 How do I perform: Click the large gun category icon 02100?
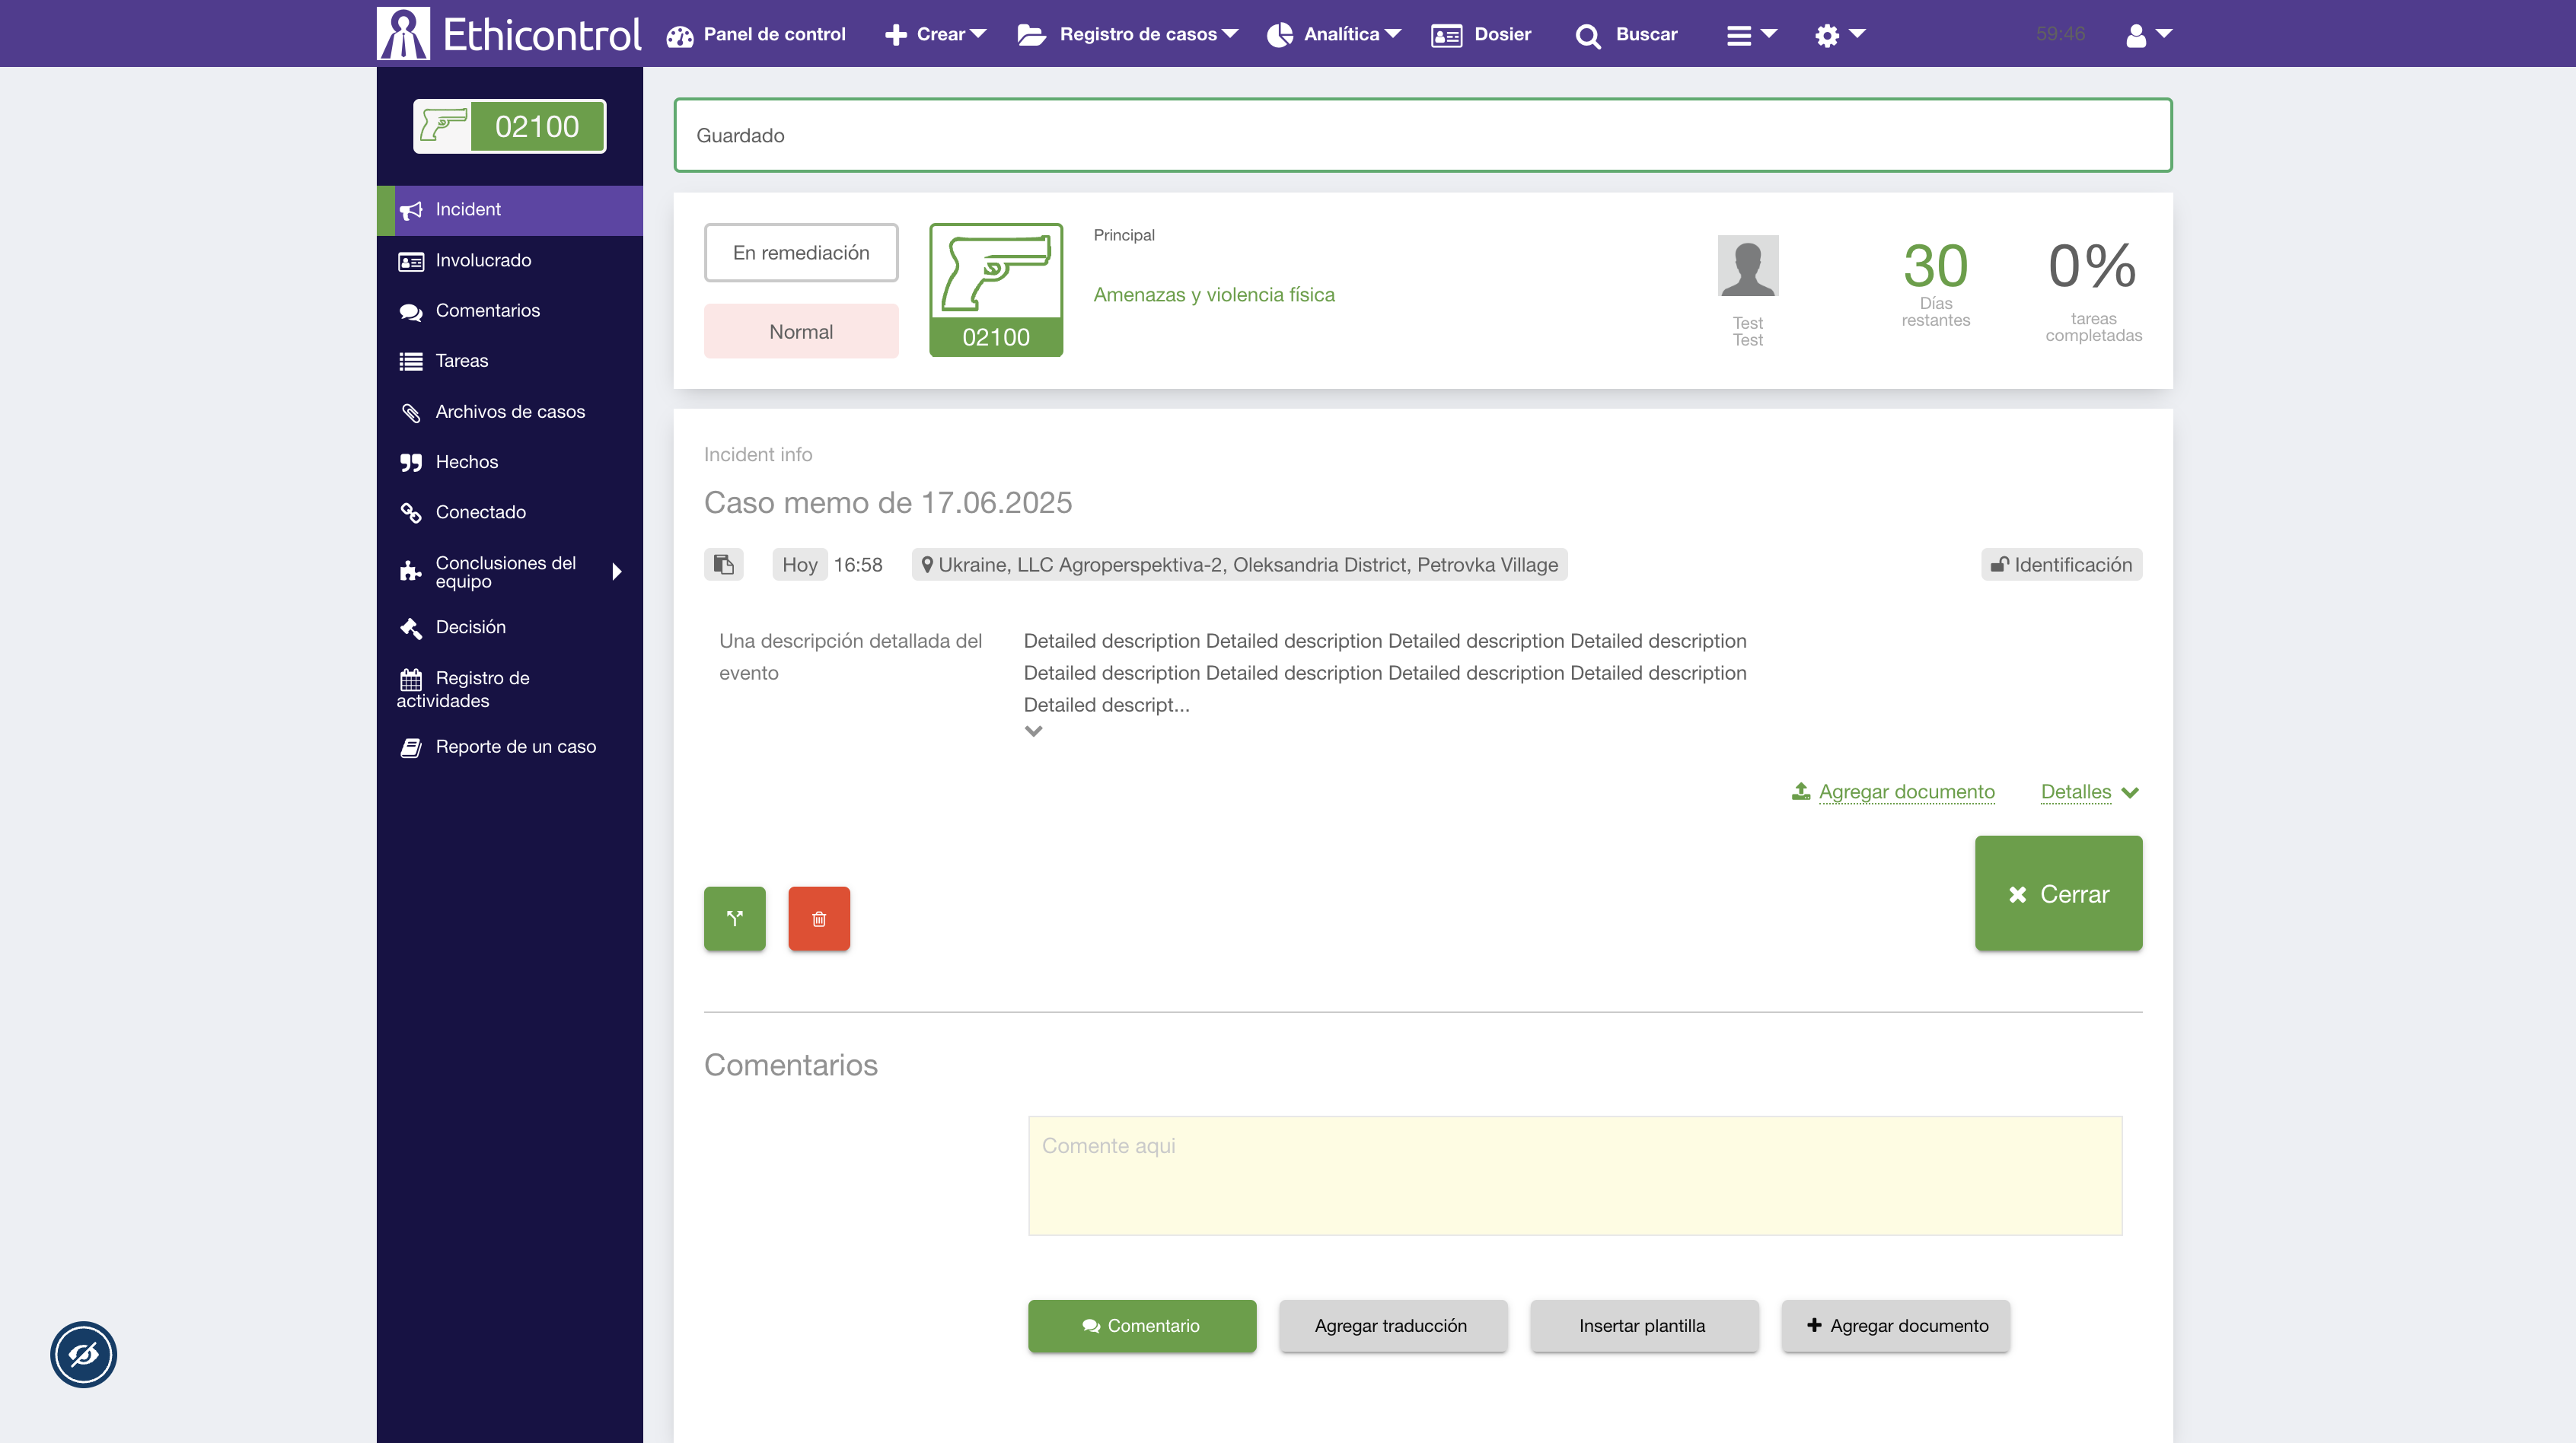point(995,289)
